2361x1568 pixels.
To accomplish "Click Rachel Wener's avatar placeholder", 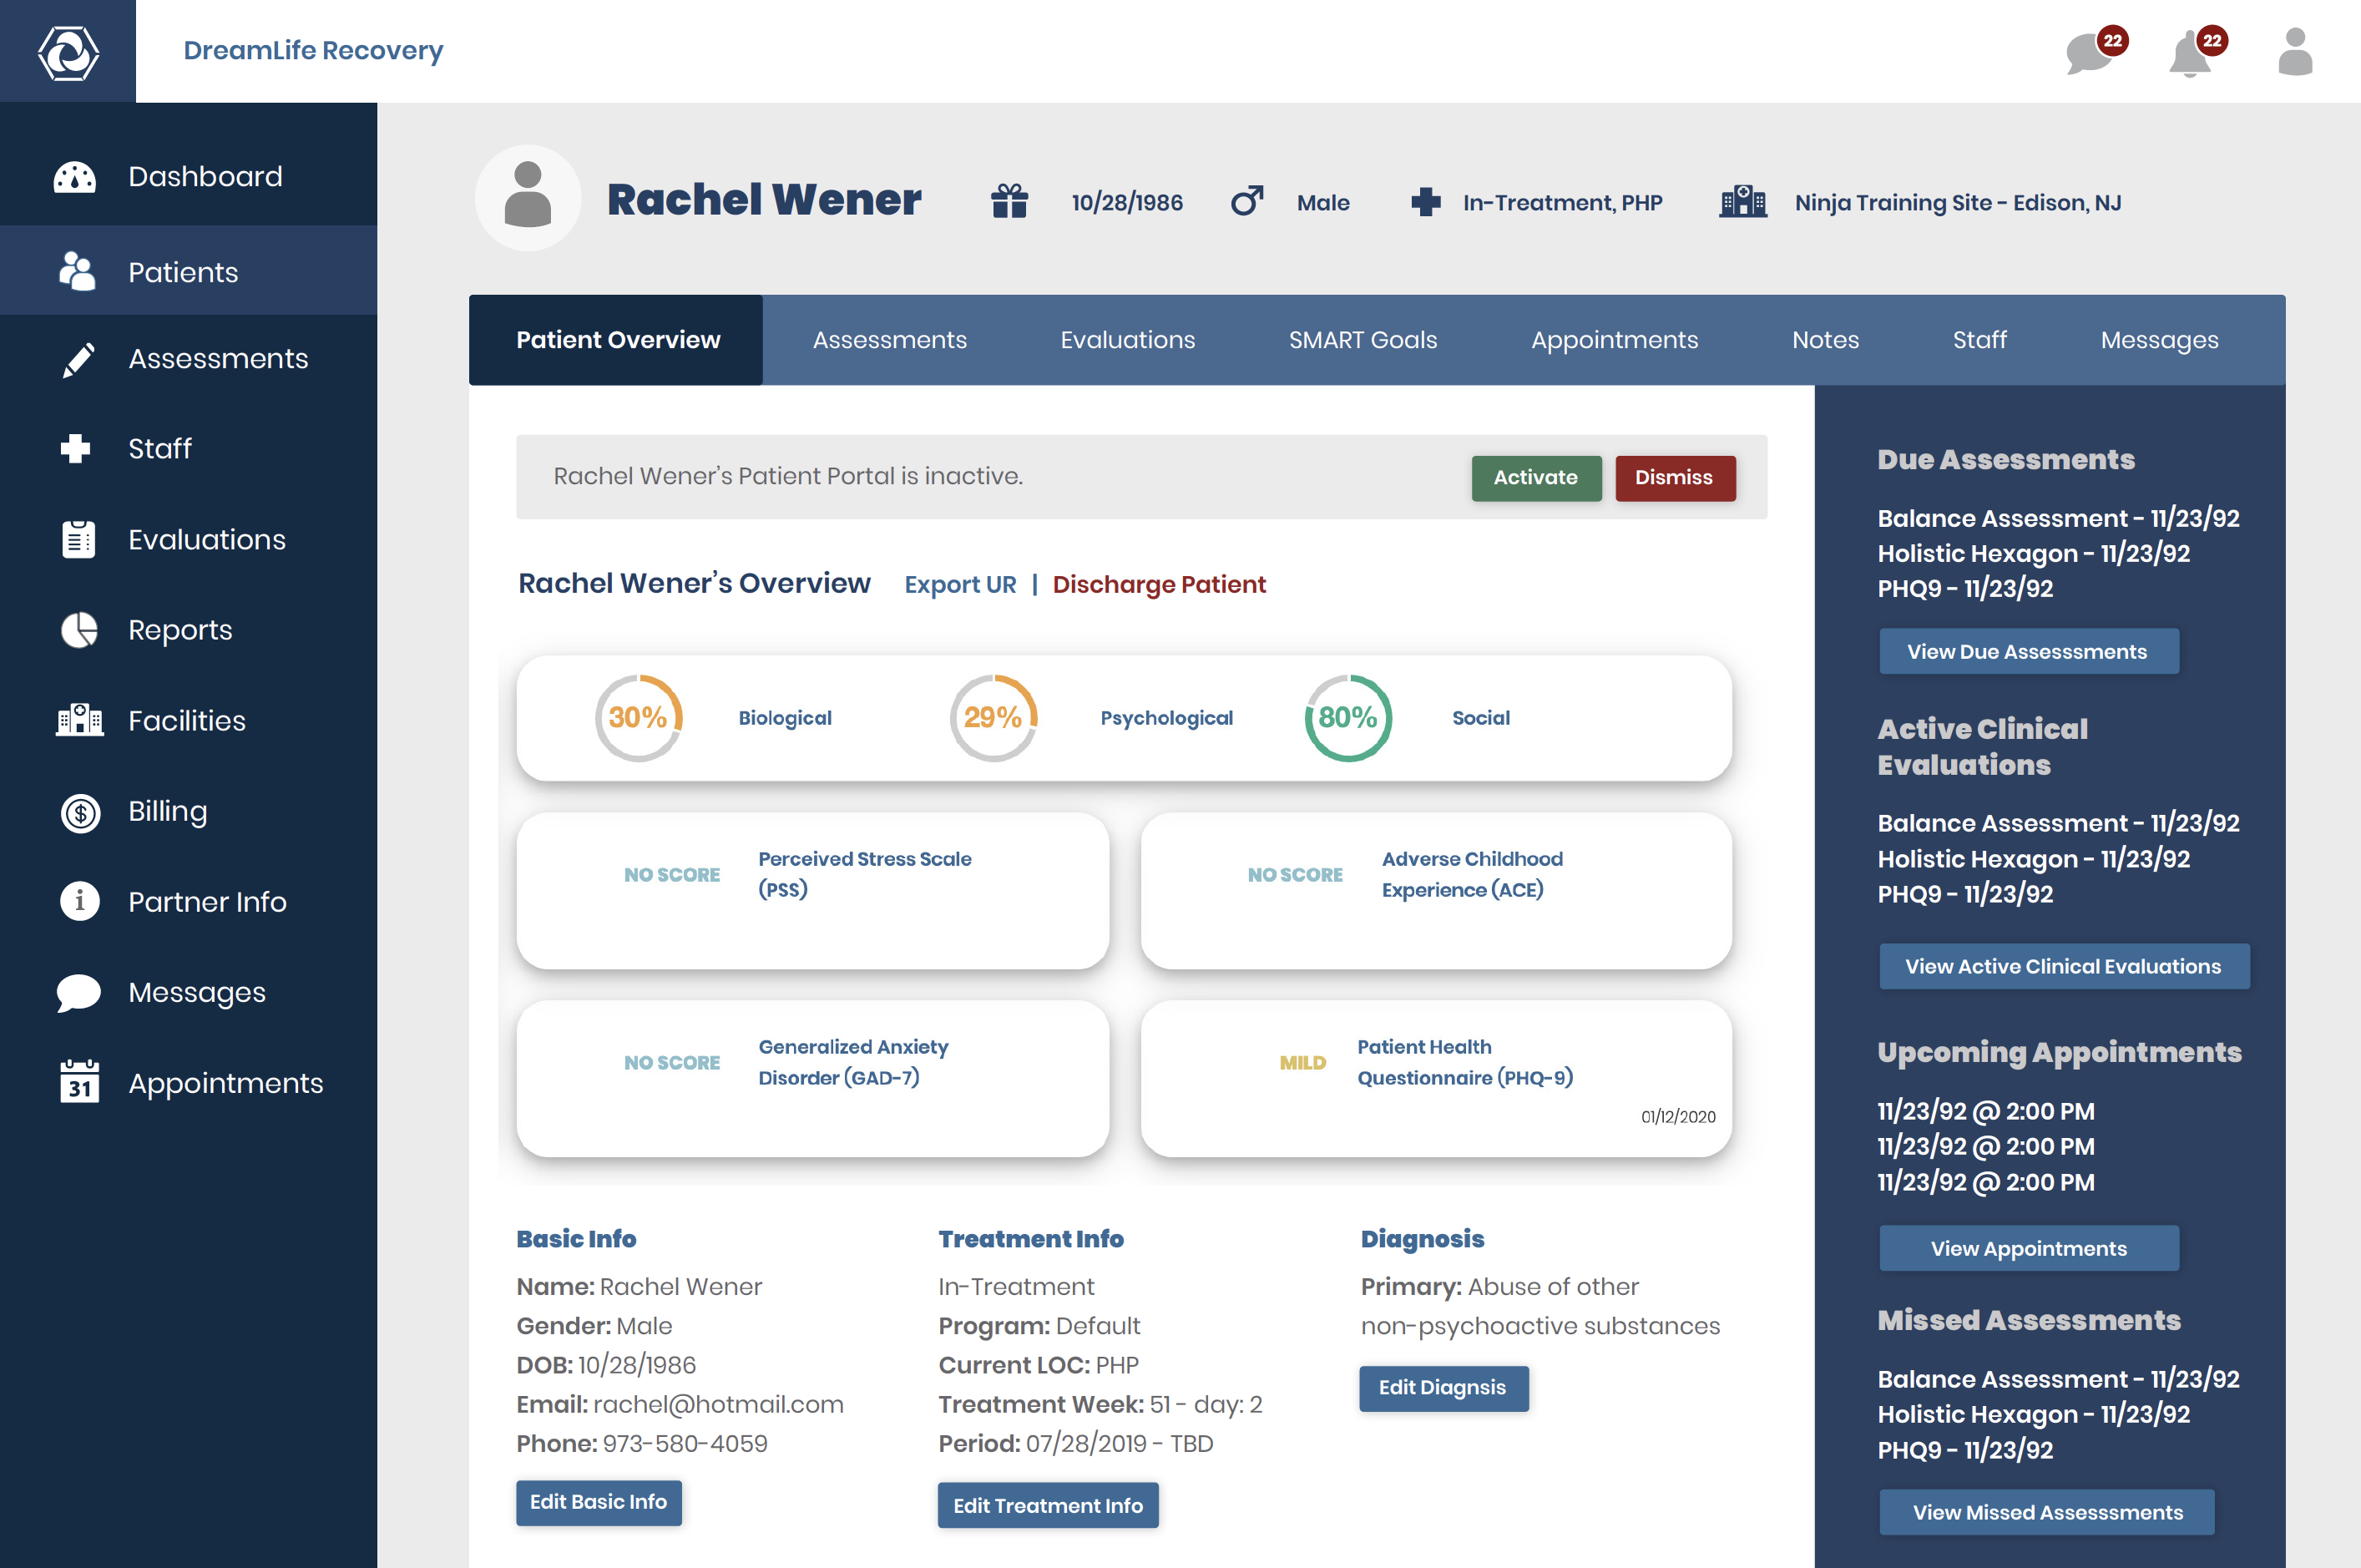I will [x=528, y=197].
